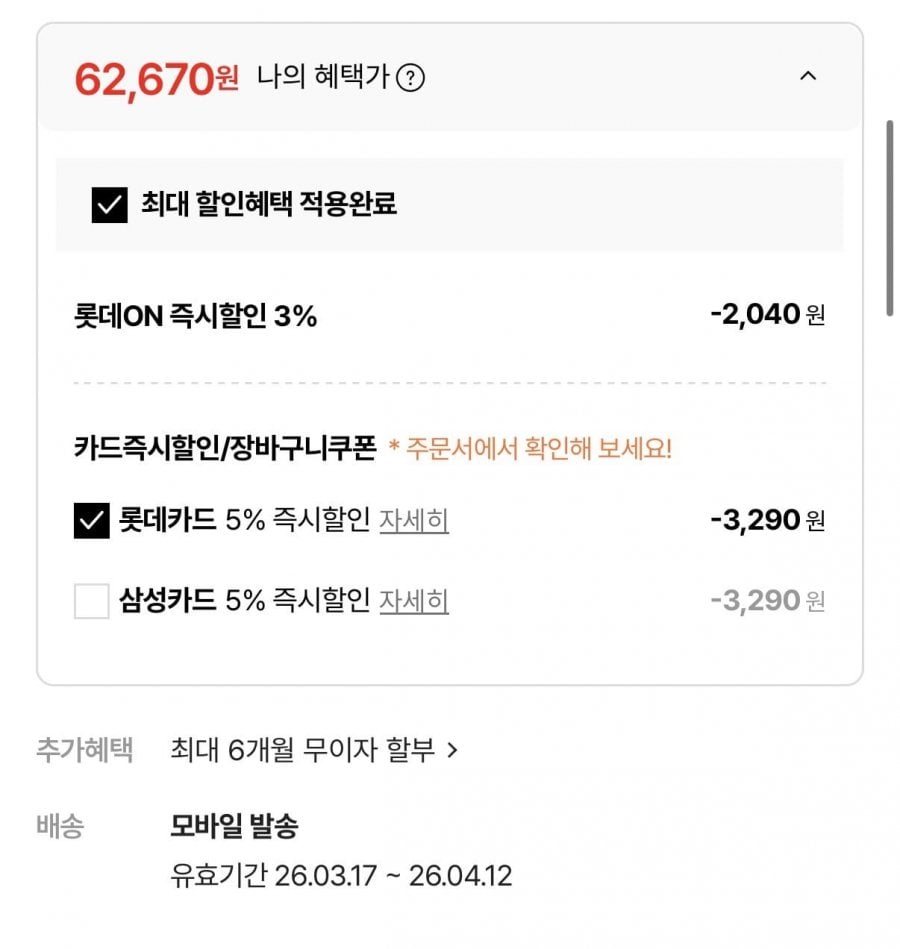The width and height of the screenshot is (900, 949).
Task: Click the red 62,670원 price
Action: click(156, 79)
